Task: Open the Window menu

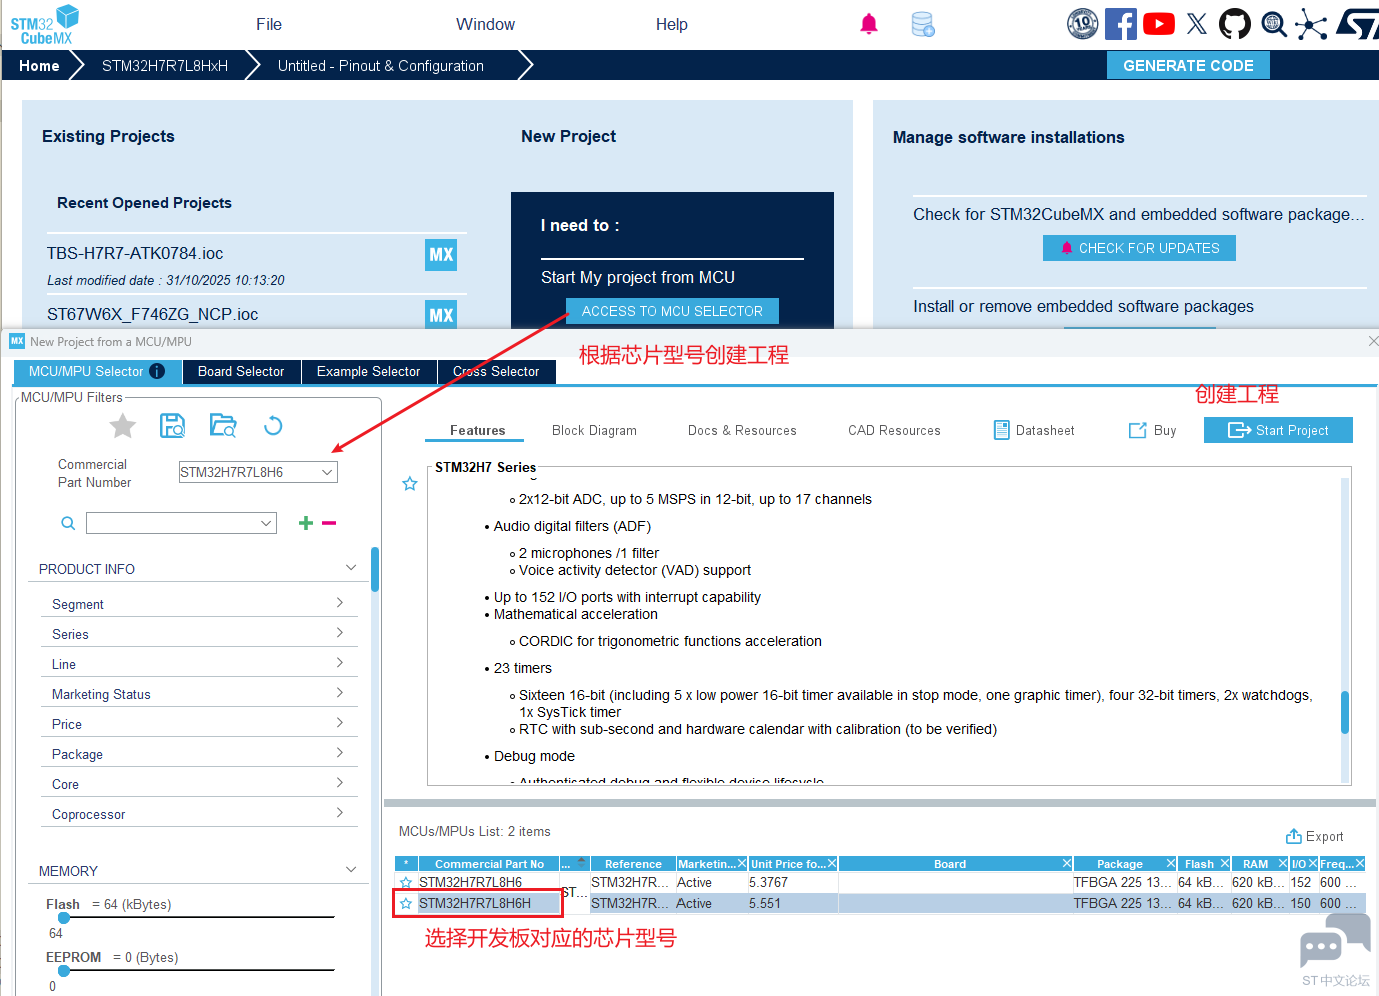Action: [x=485, y=24]
